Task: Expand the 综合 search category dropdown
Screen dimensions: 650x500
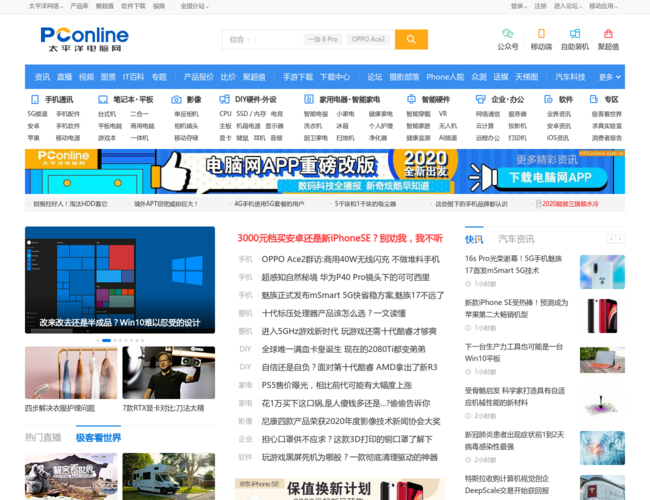Action: pos(239,39)
